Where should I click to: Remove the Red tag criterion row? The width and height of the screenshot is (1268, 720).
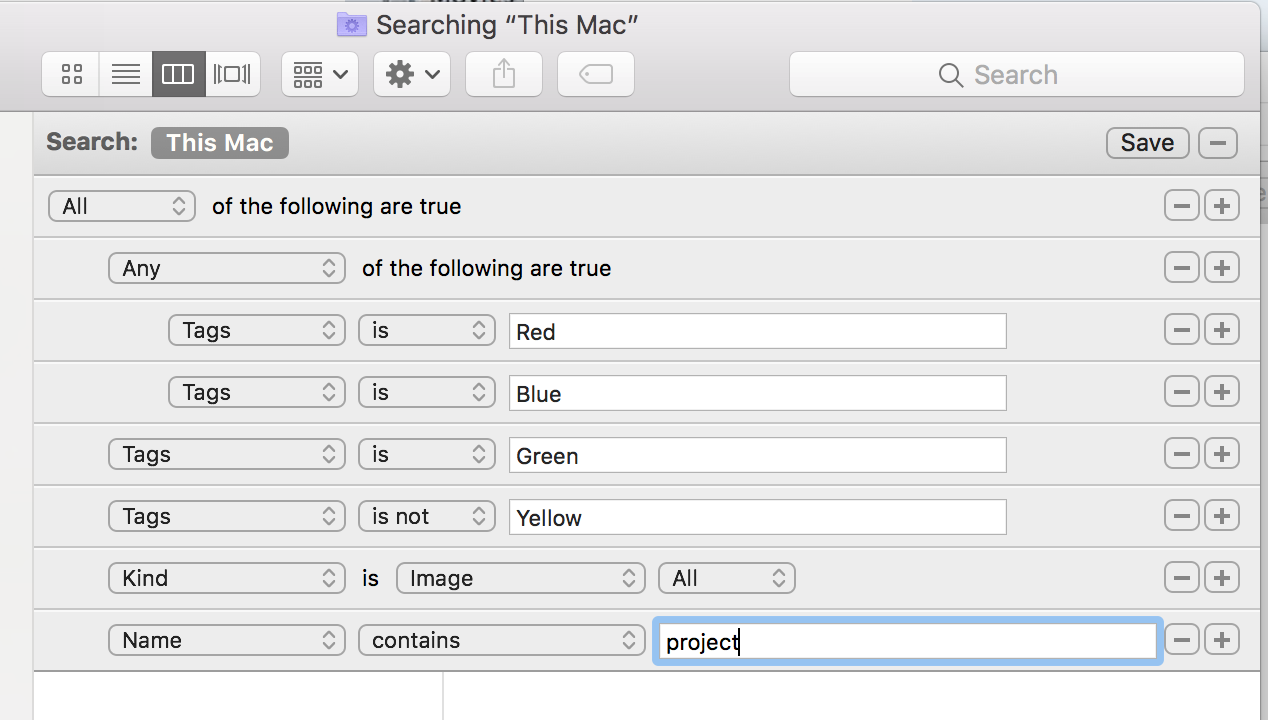pos(1182,330)
